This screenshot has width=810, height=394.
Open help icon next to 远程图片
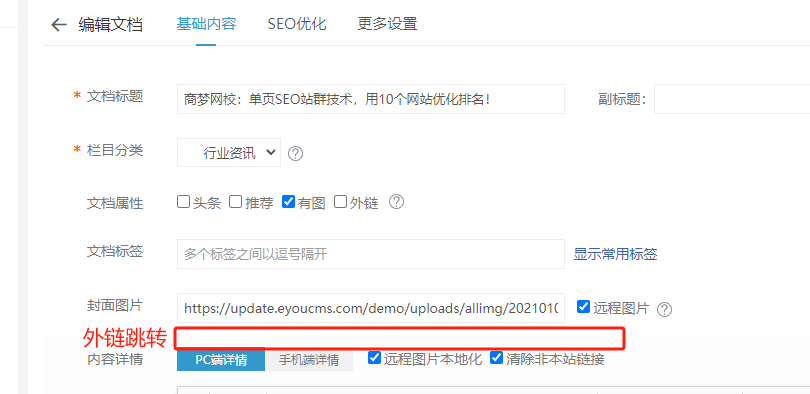point(664,309)
